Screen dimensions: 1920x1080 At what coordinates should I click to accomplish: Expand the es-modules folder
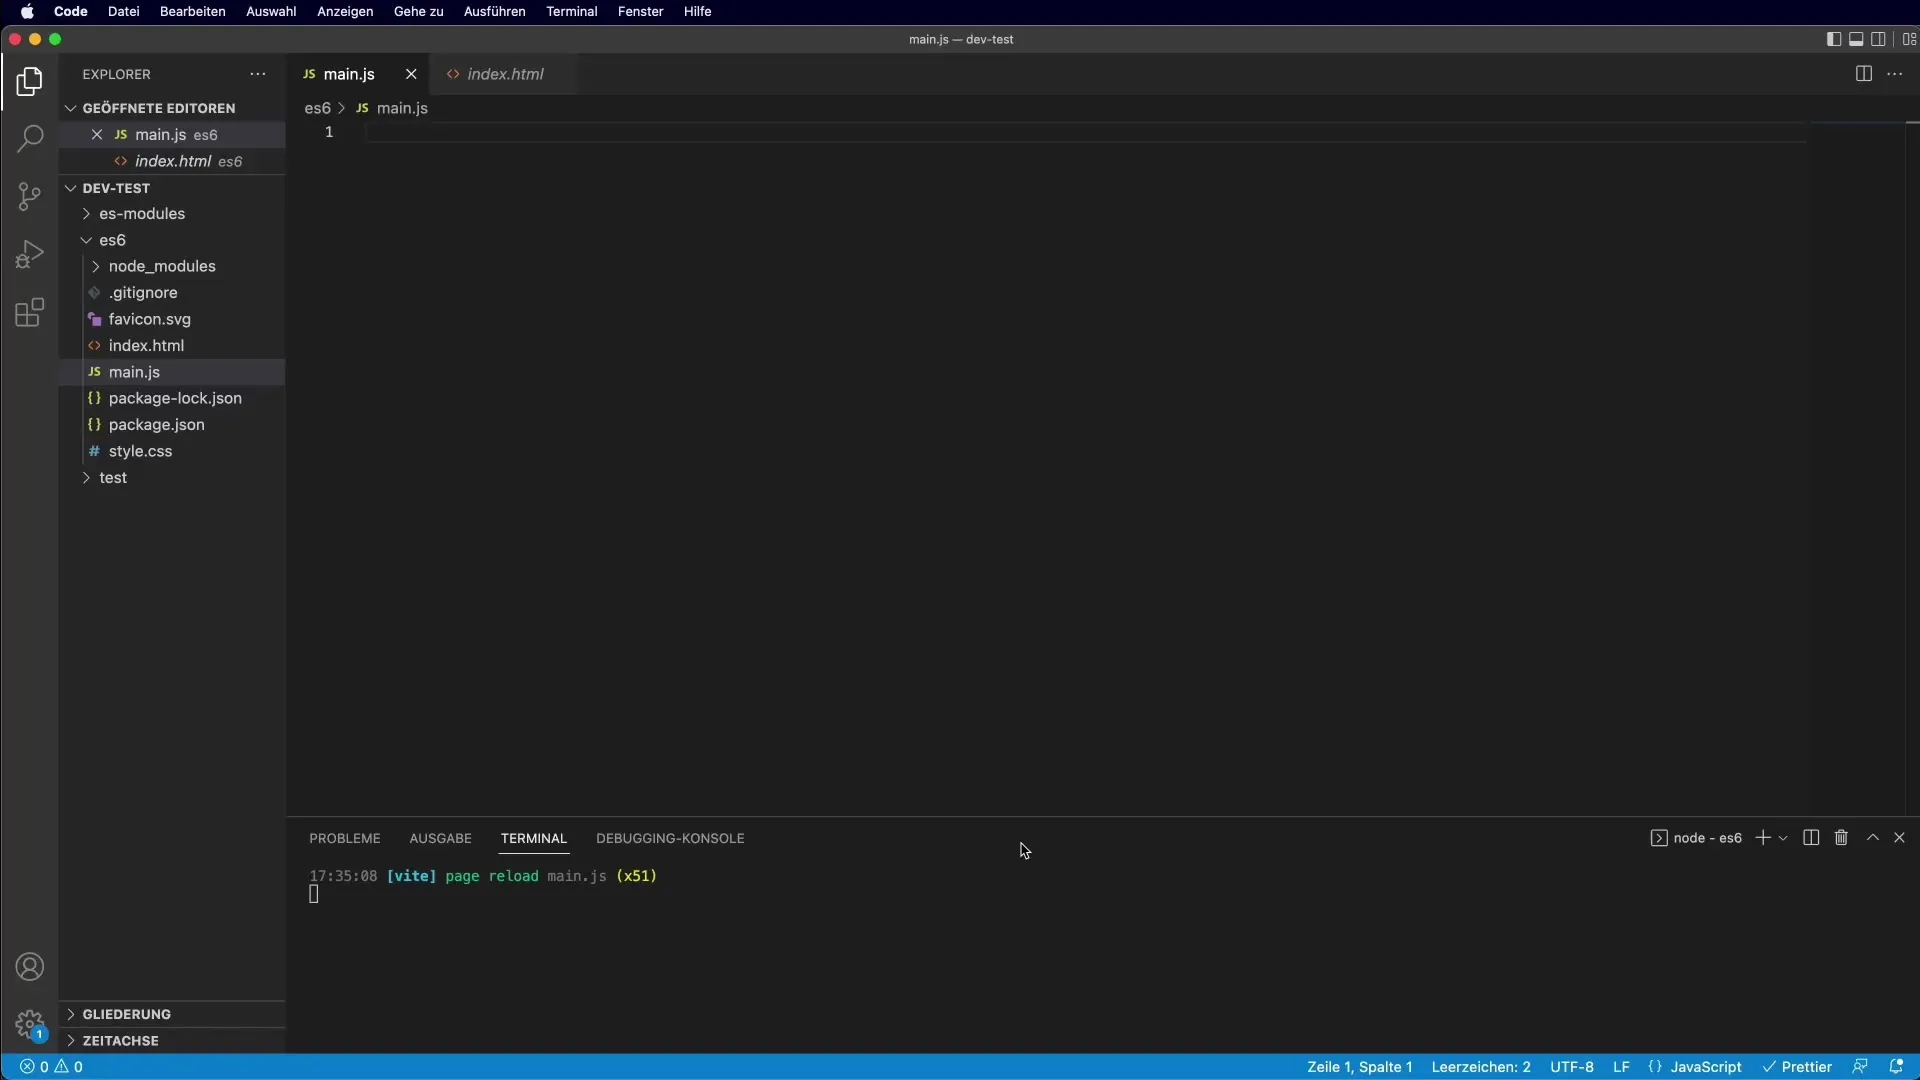tap(142, 214)
